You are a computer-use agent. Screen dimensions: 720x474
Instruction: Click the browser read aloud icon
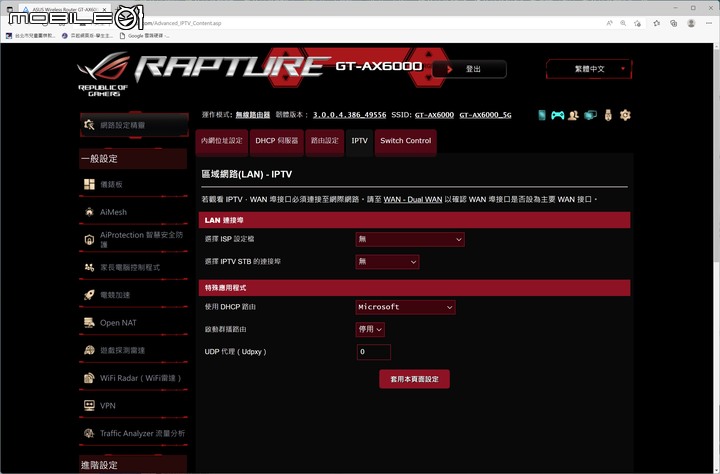click(x=609, y=23)
